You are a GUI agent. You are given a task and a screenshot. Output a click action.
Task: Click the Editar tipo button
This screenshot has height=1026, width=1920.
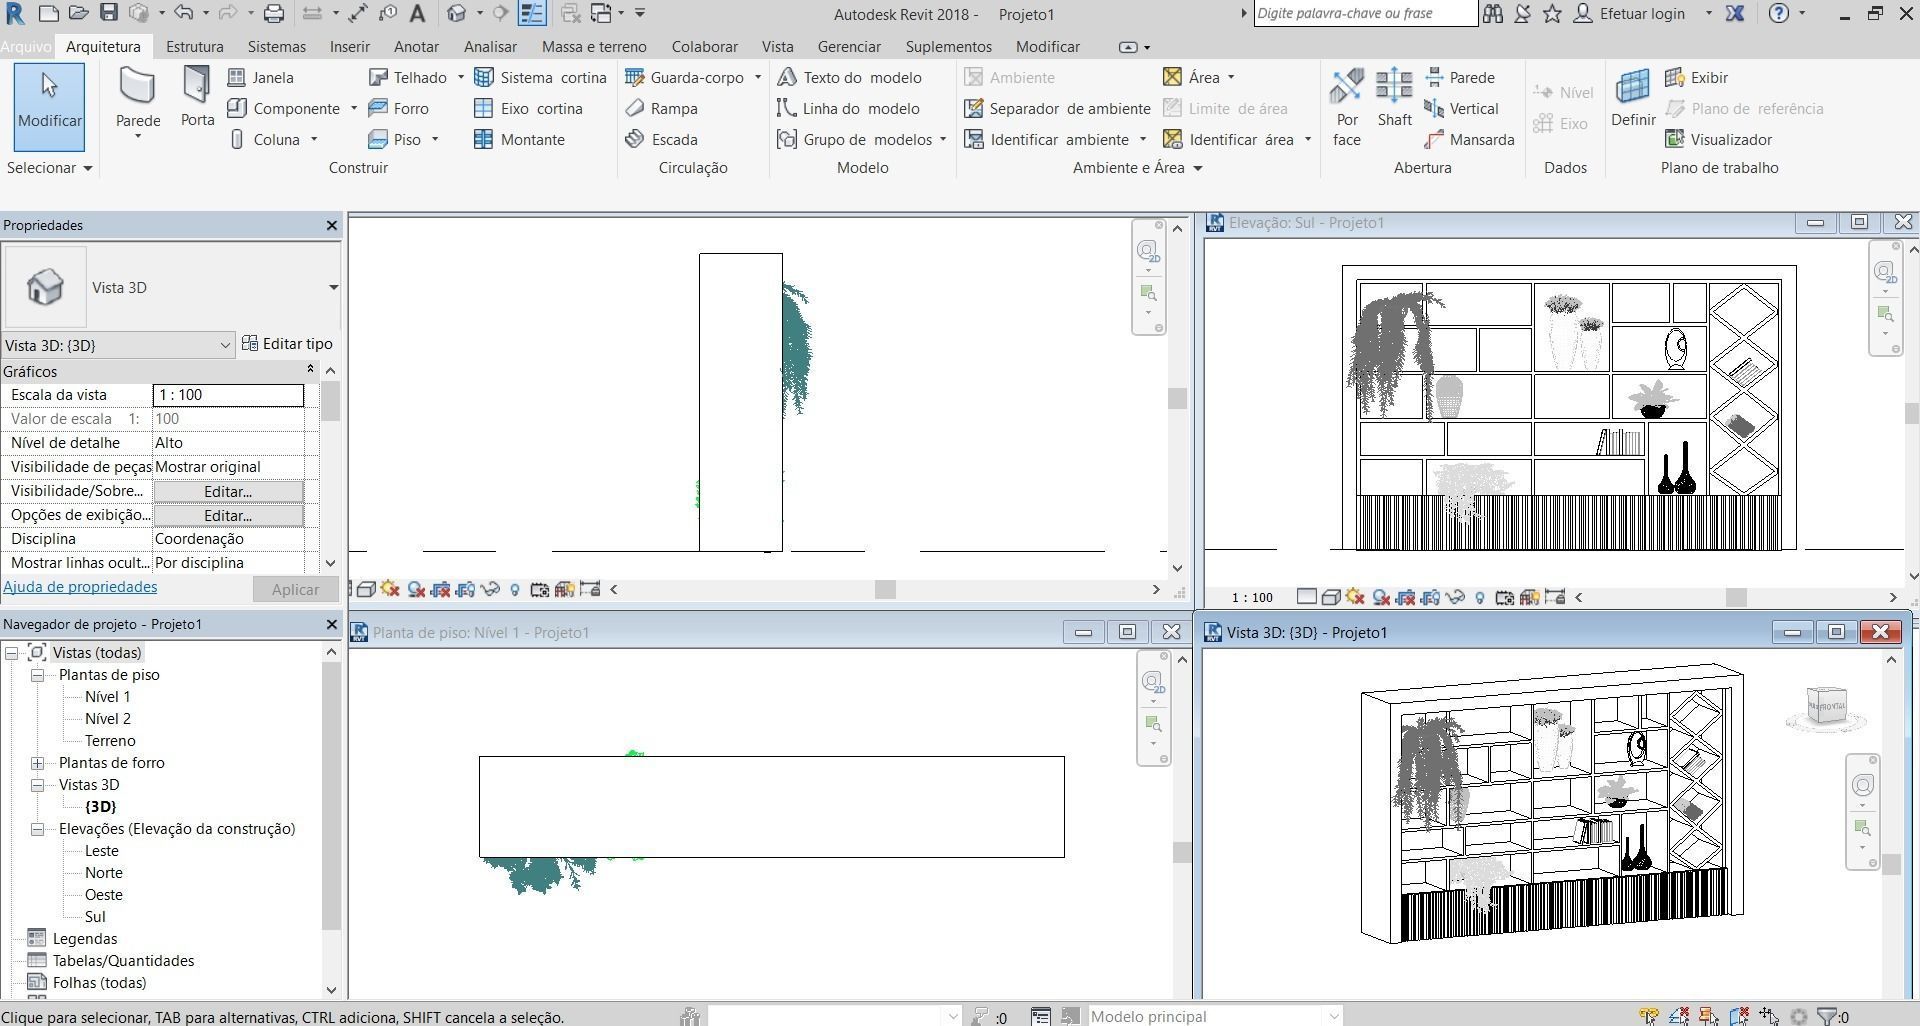[x=287, y=344]
